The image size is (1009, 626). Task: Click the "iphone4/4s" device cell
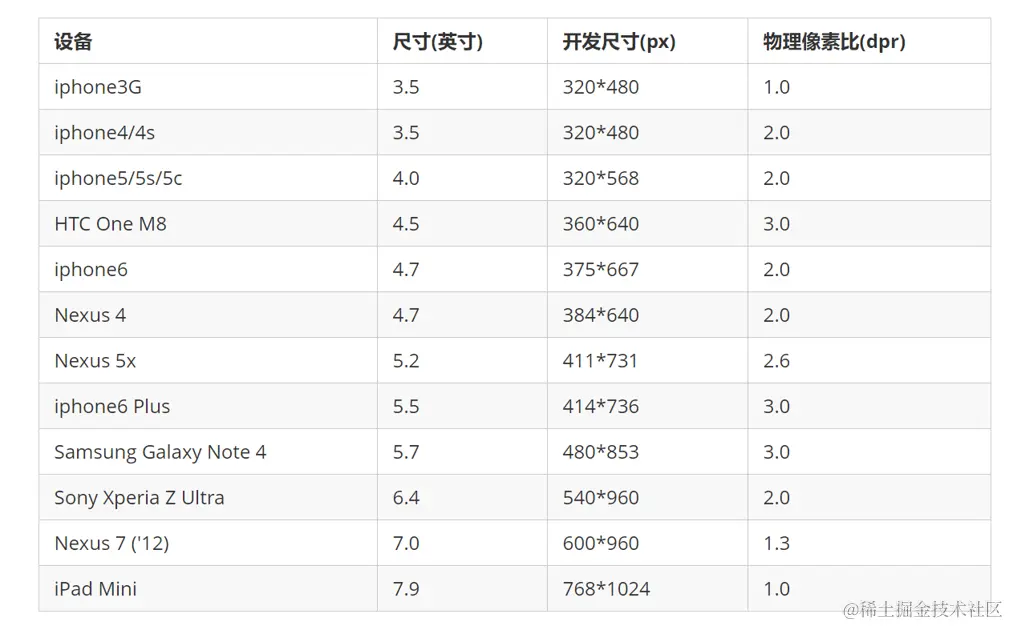coord(208,133)
